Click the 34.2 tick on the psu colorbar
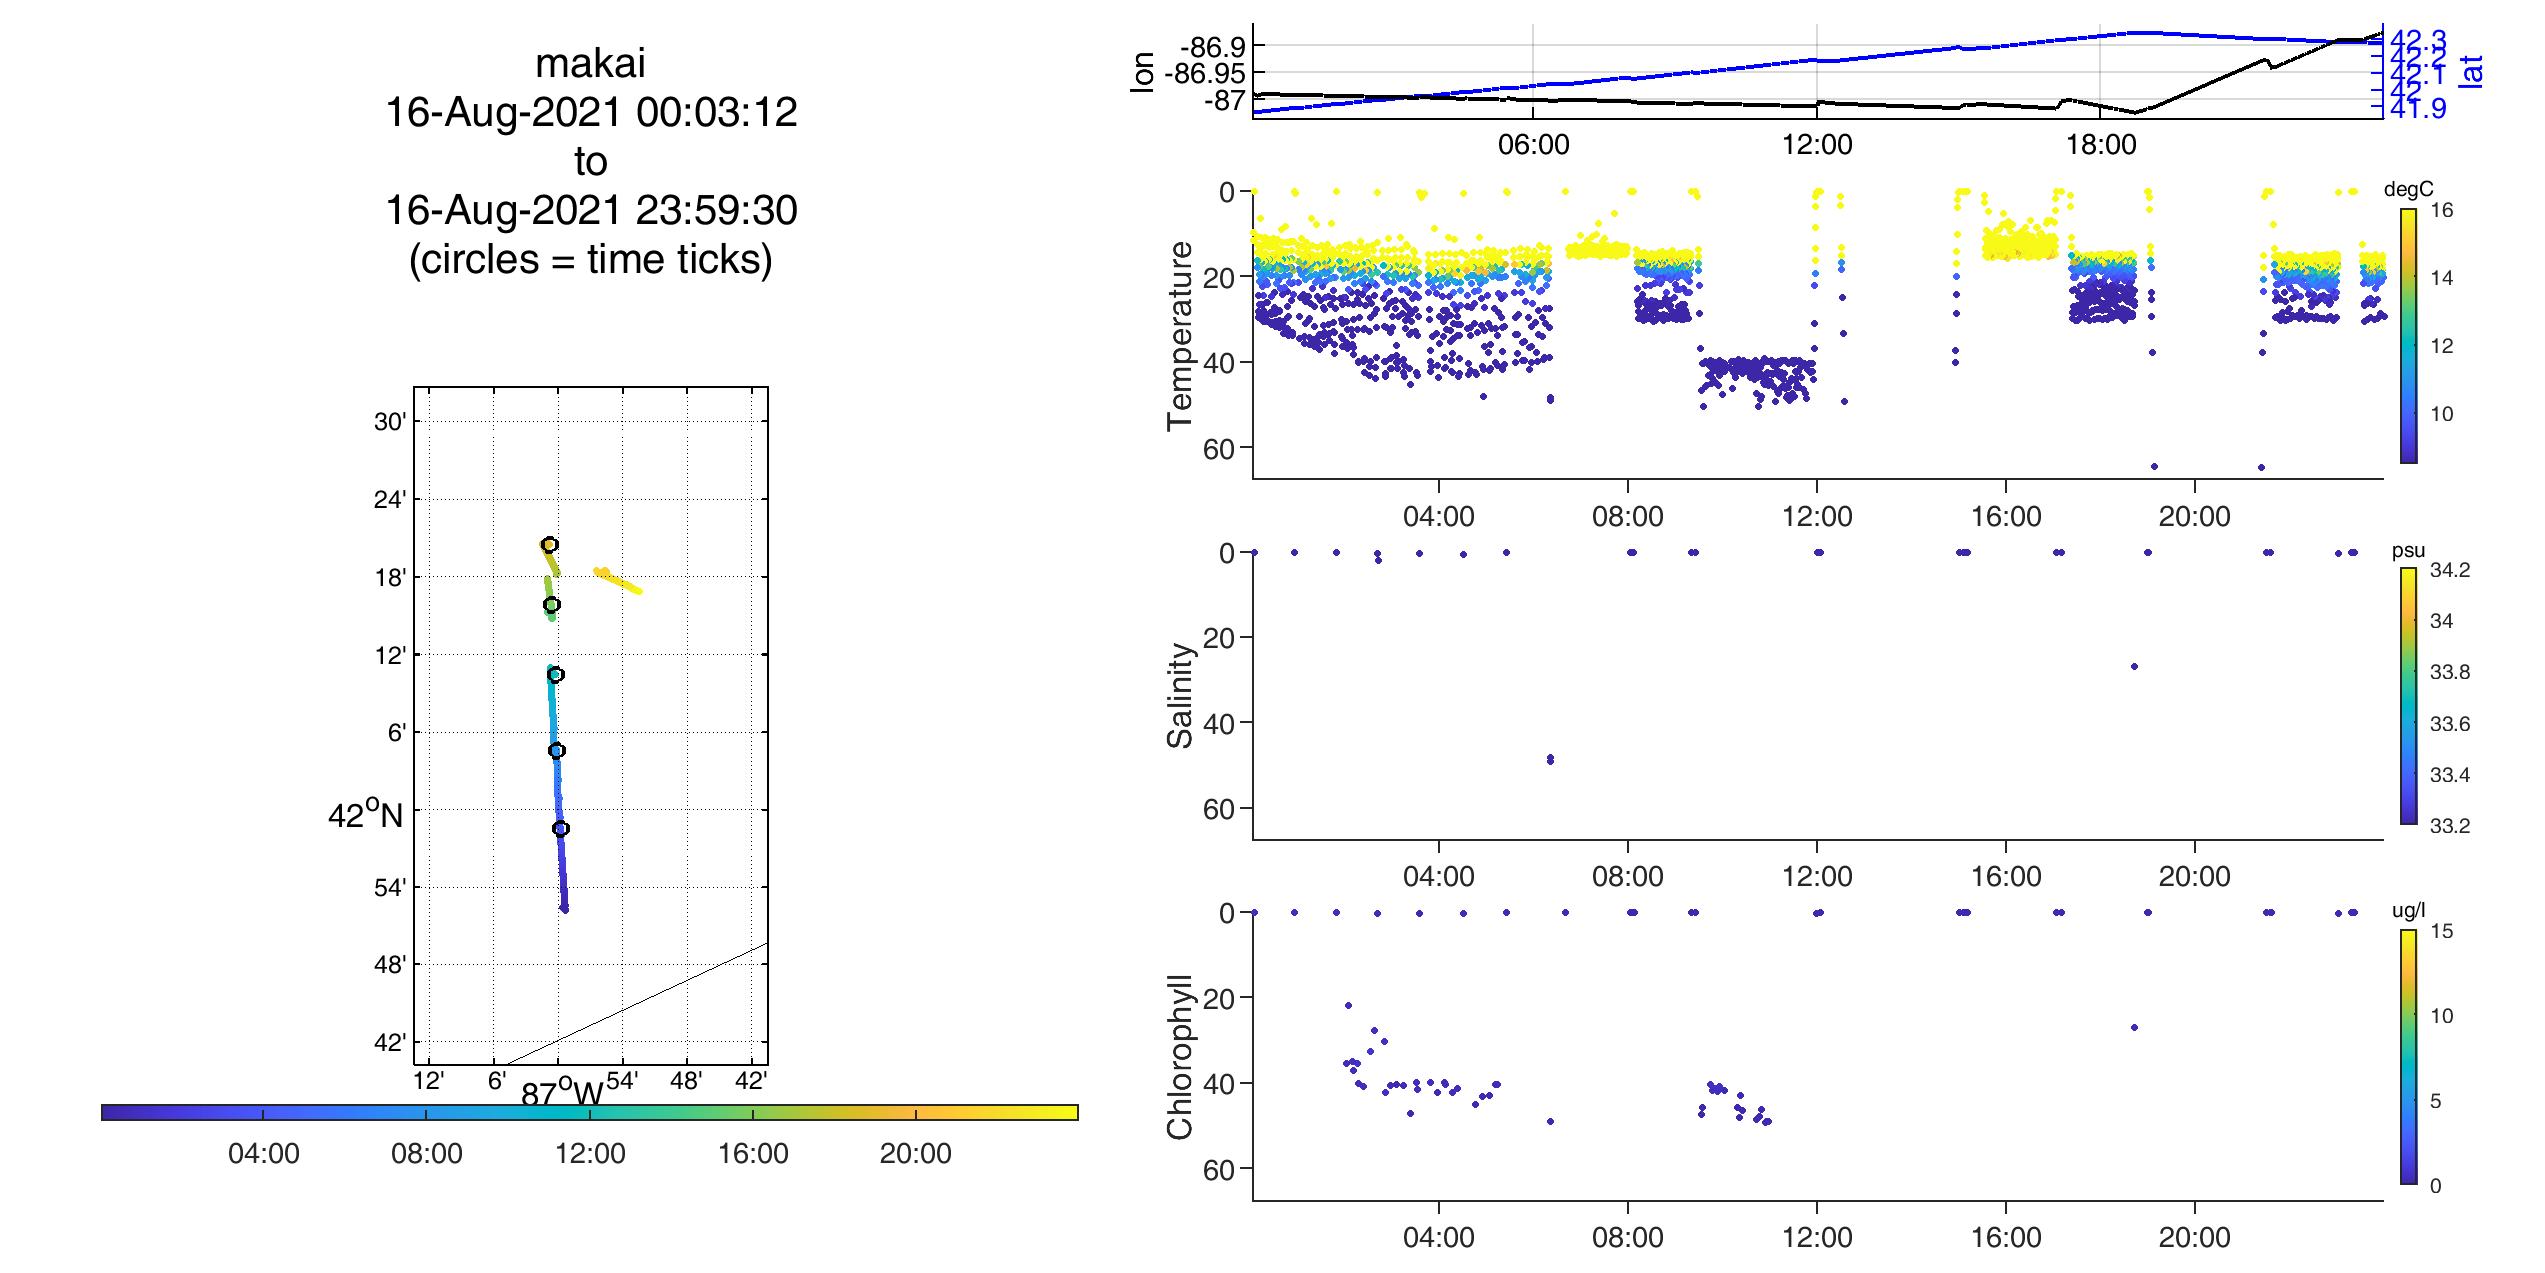Screen dimensions: 2545x1273 pyautogui.click(x=2450, y=570)
